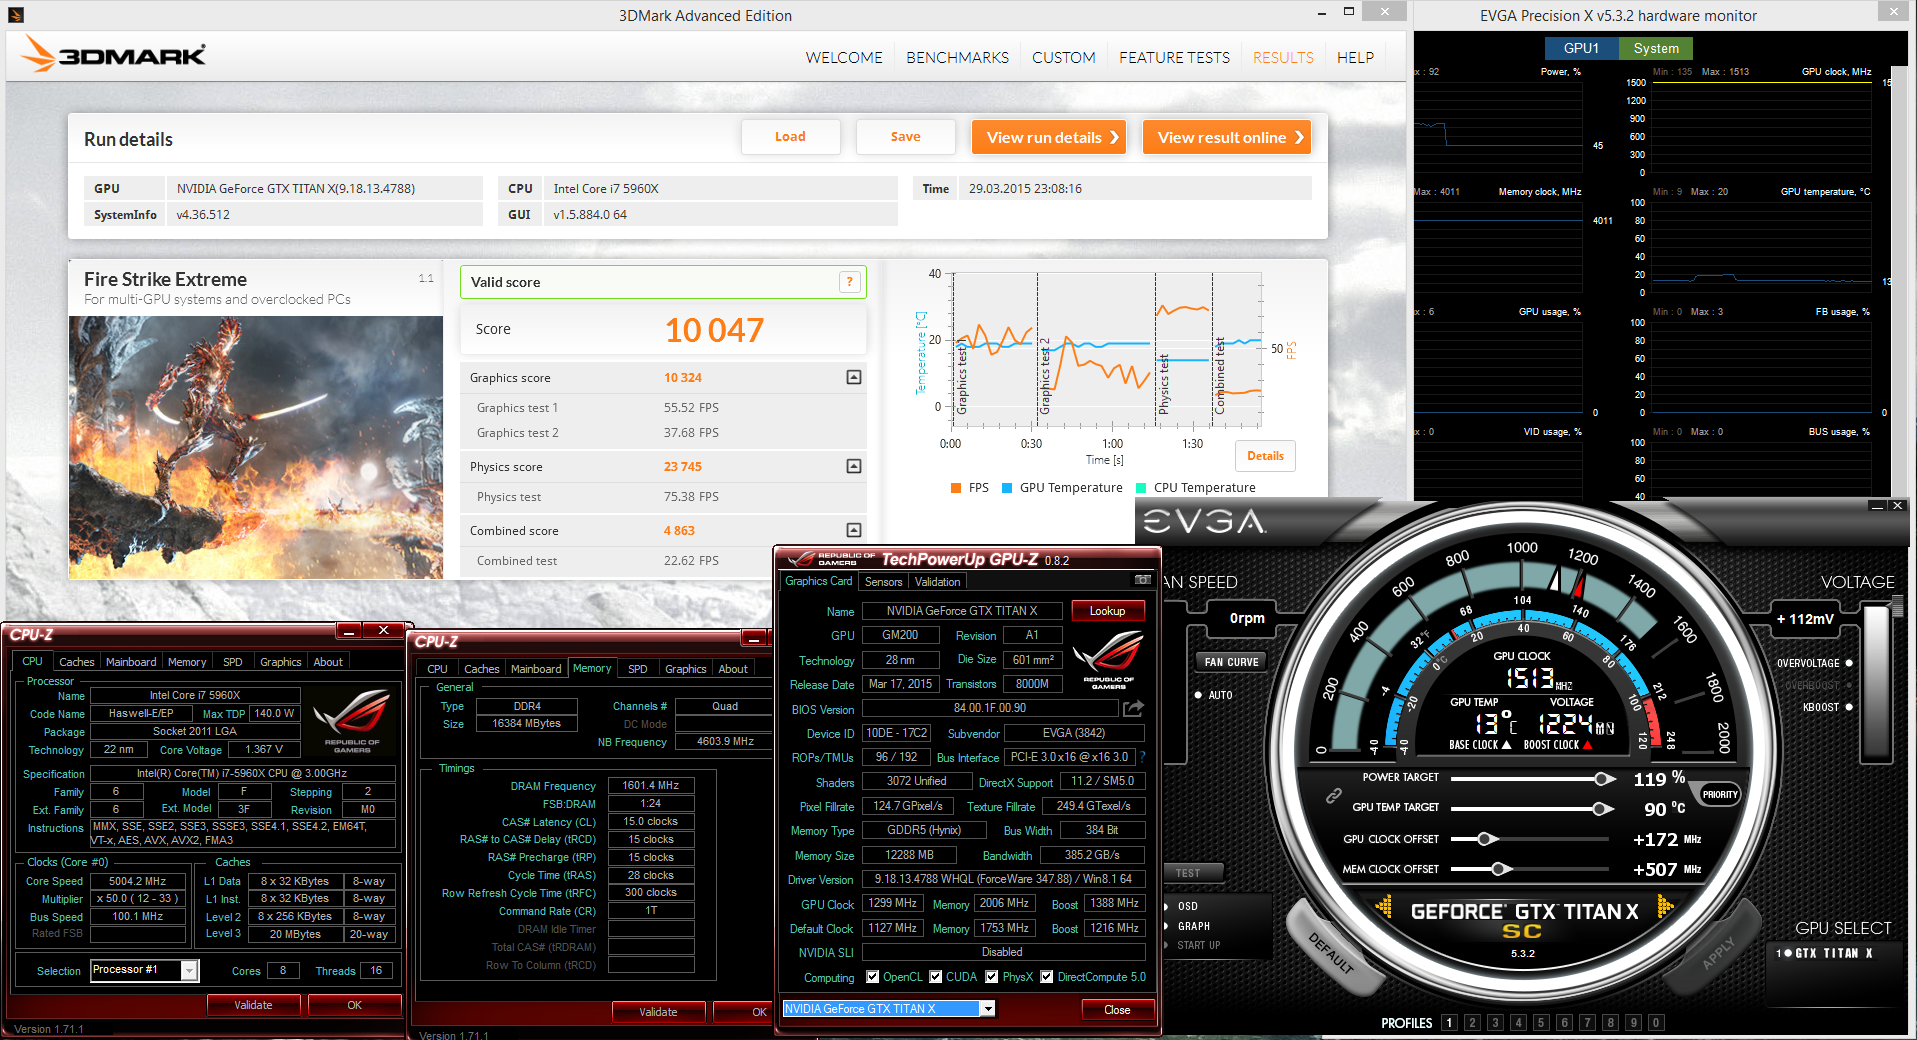Toggle the PhysX checkbox in GPU-Z
The image size is (1917, 1040).
[x=992, y=977]
